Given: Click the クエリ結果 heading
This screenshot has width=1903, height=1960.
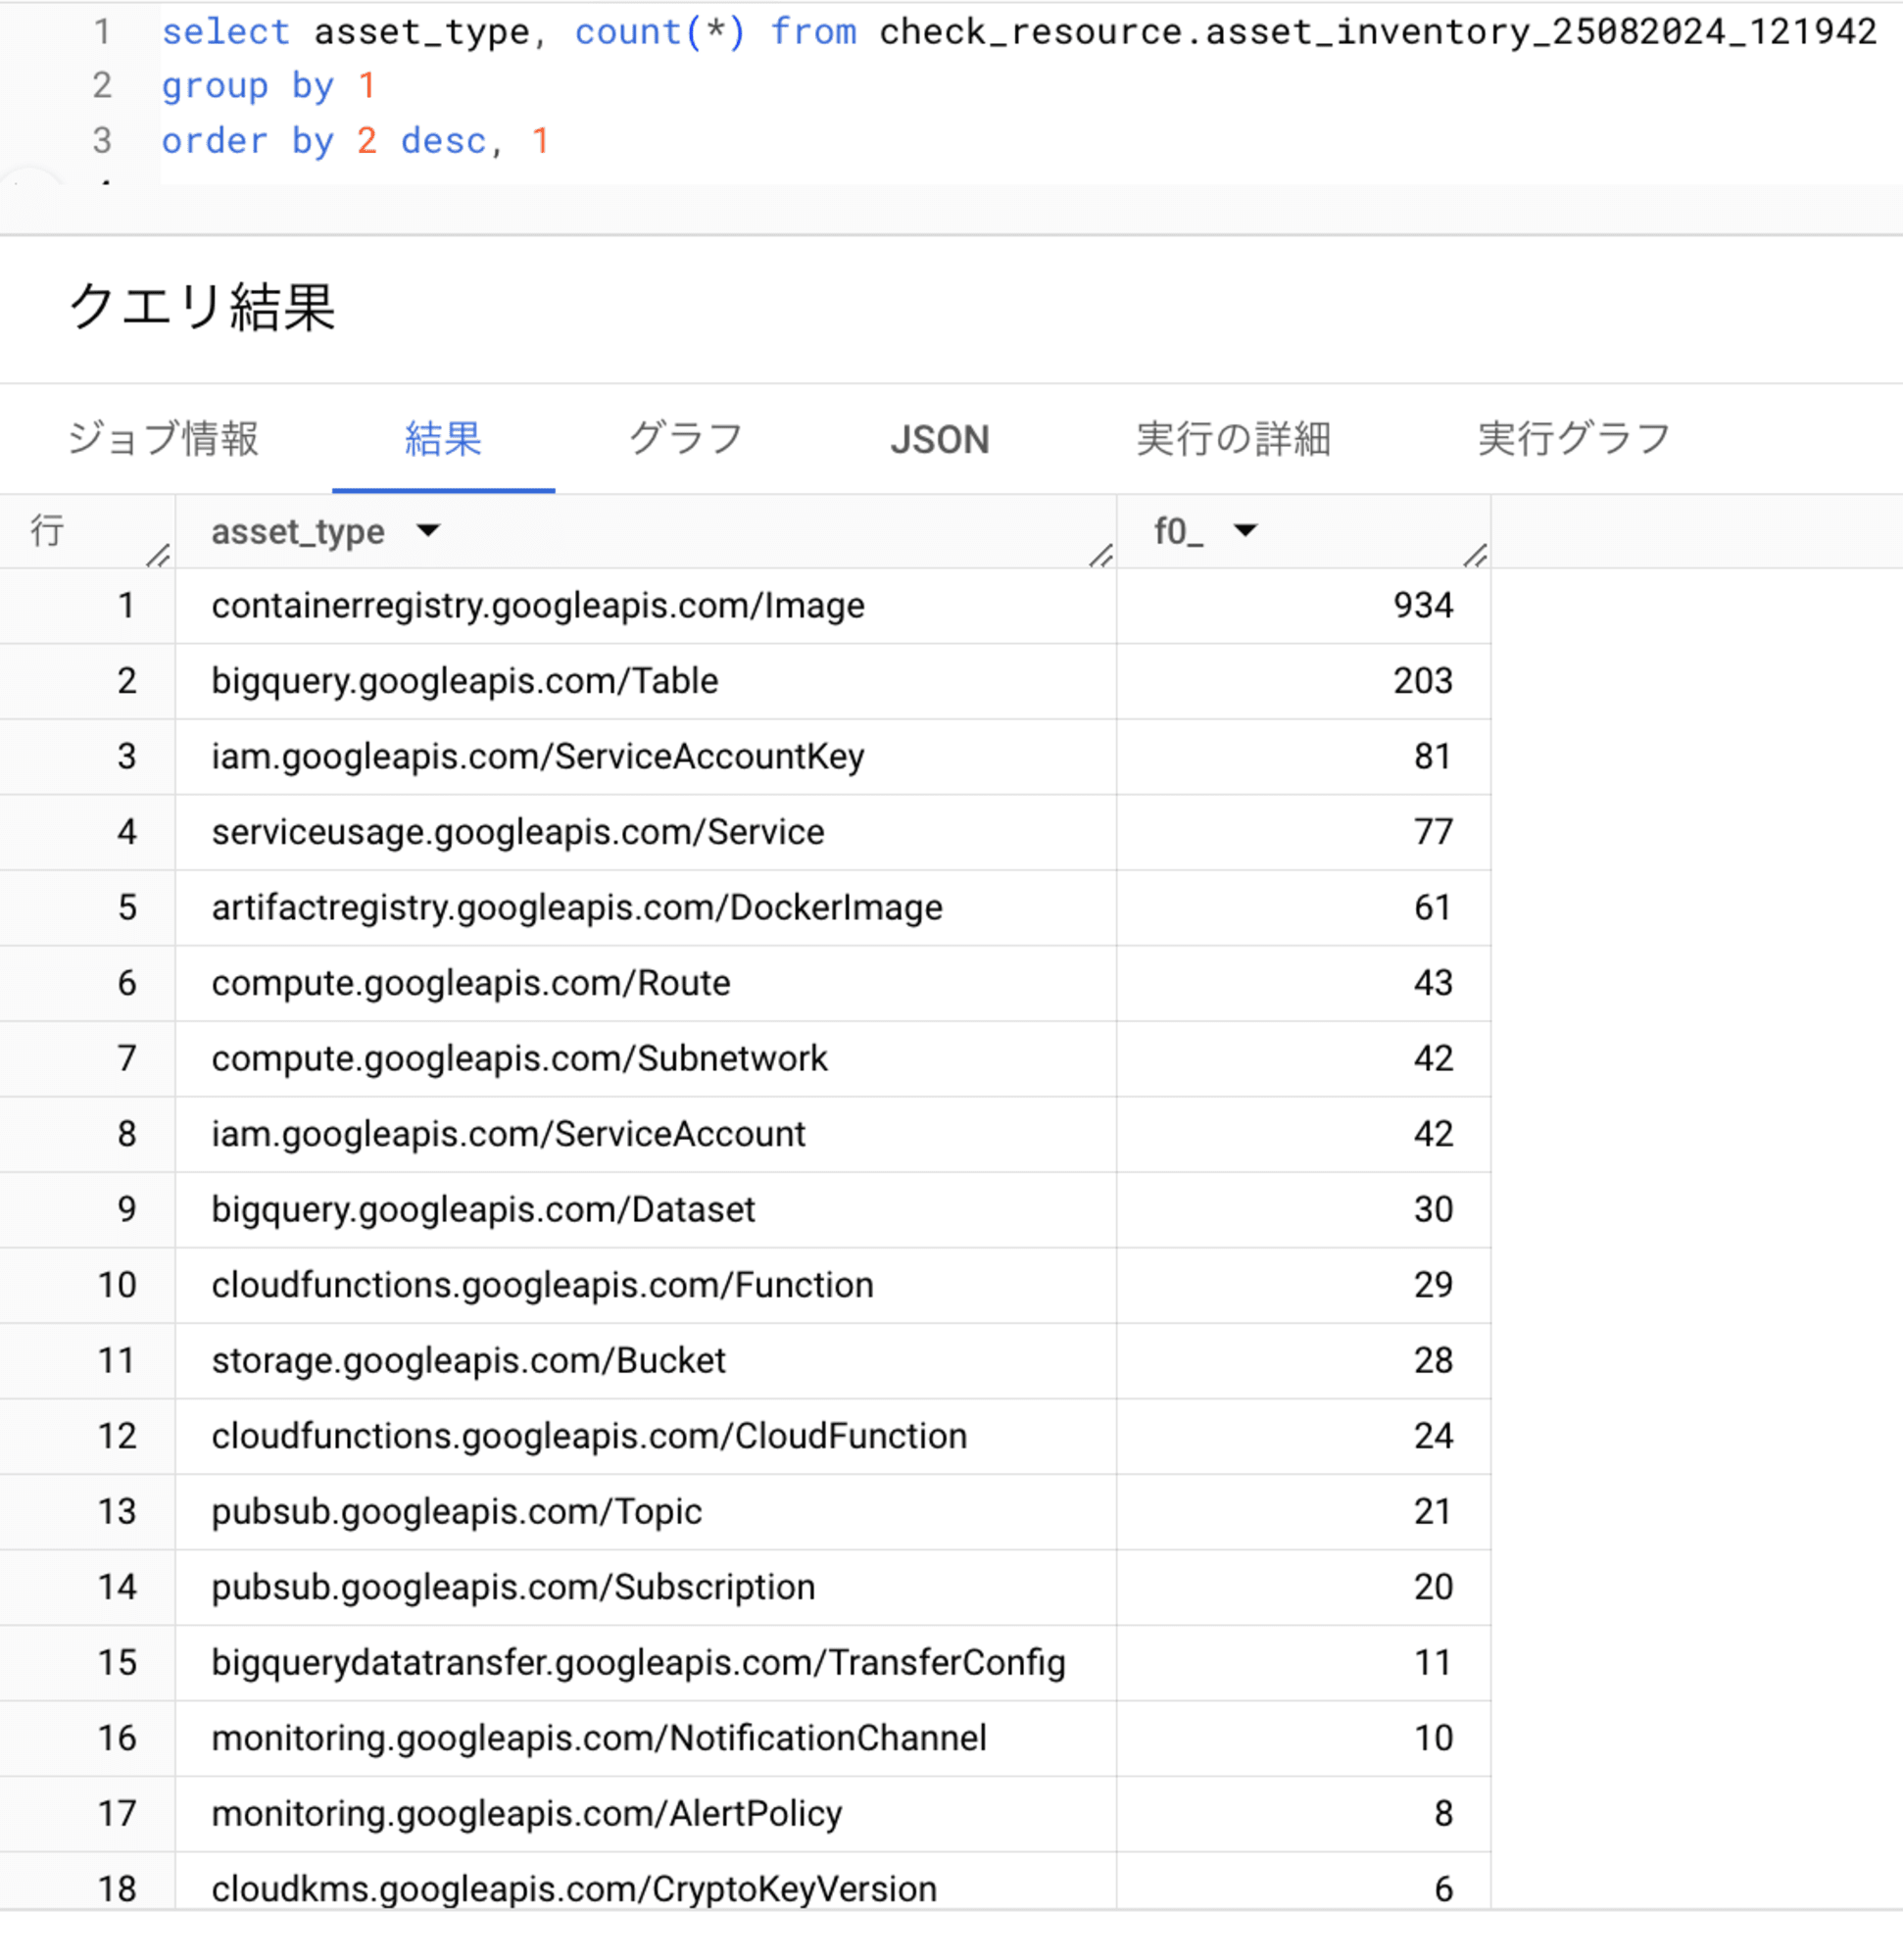Looking at the screenshot, I should pyautogui.click(x=202, y=306).
